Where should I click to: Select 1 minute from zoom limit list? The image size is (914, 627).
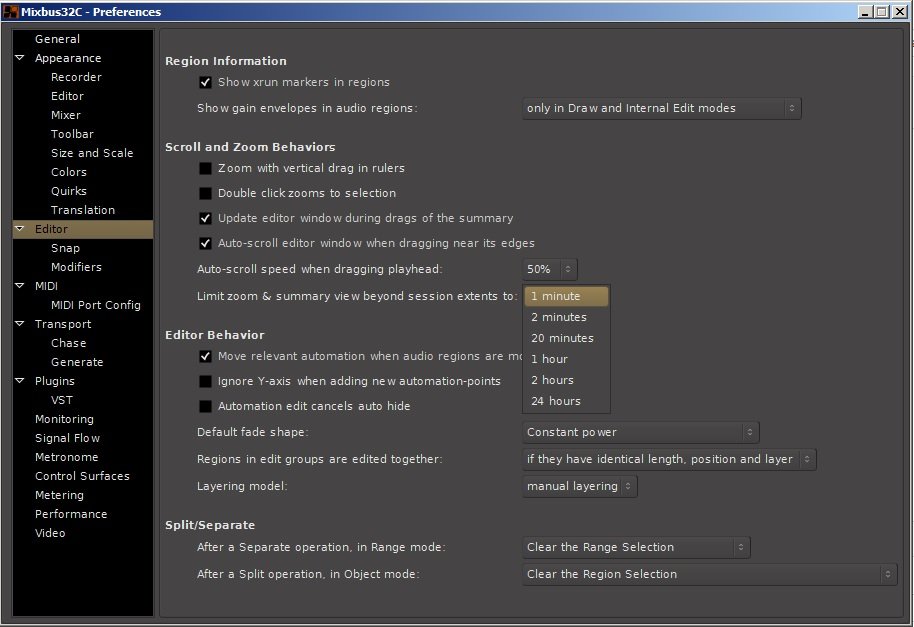566,296
